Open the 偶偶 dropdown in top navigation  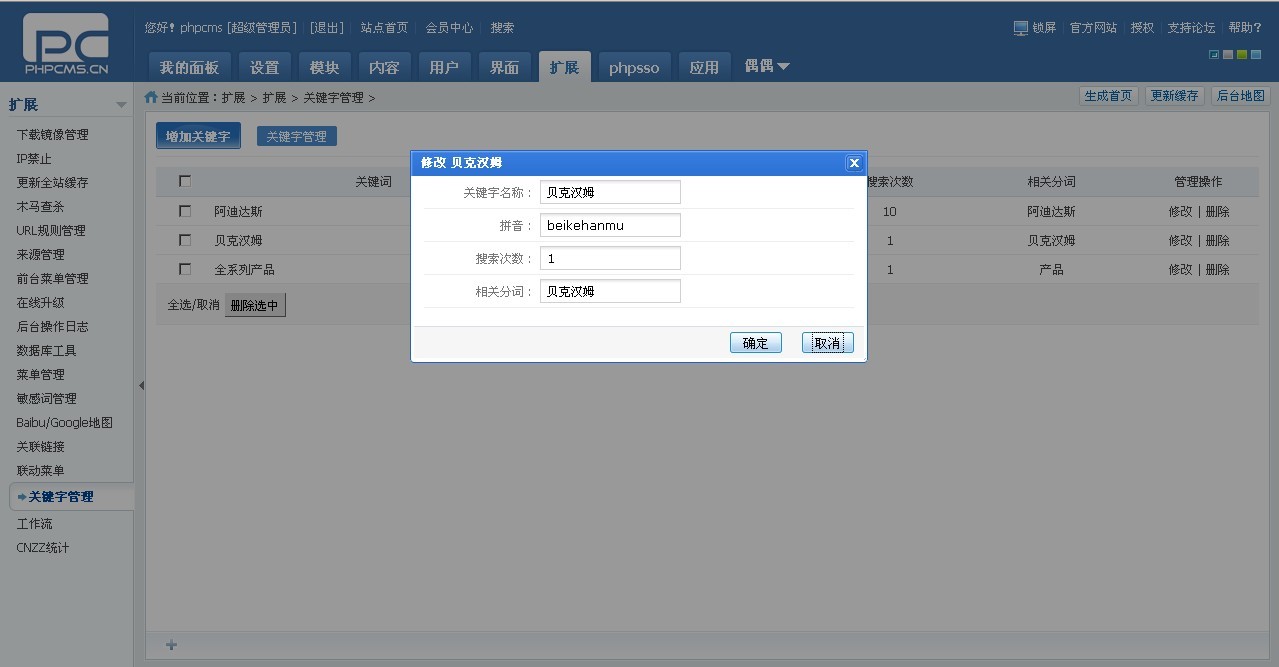pos(767,66)
